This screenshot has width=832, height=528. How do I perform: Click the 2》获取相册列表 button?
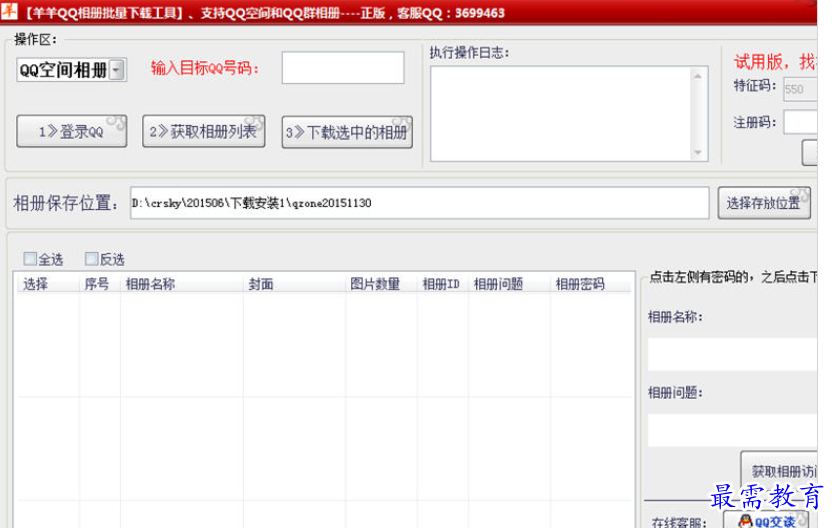pyautogui.click(x=204, y=131)
